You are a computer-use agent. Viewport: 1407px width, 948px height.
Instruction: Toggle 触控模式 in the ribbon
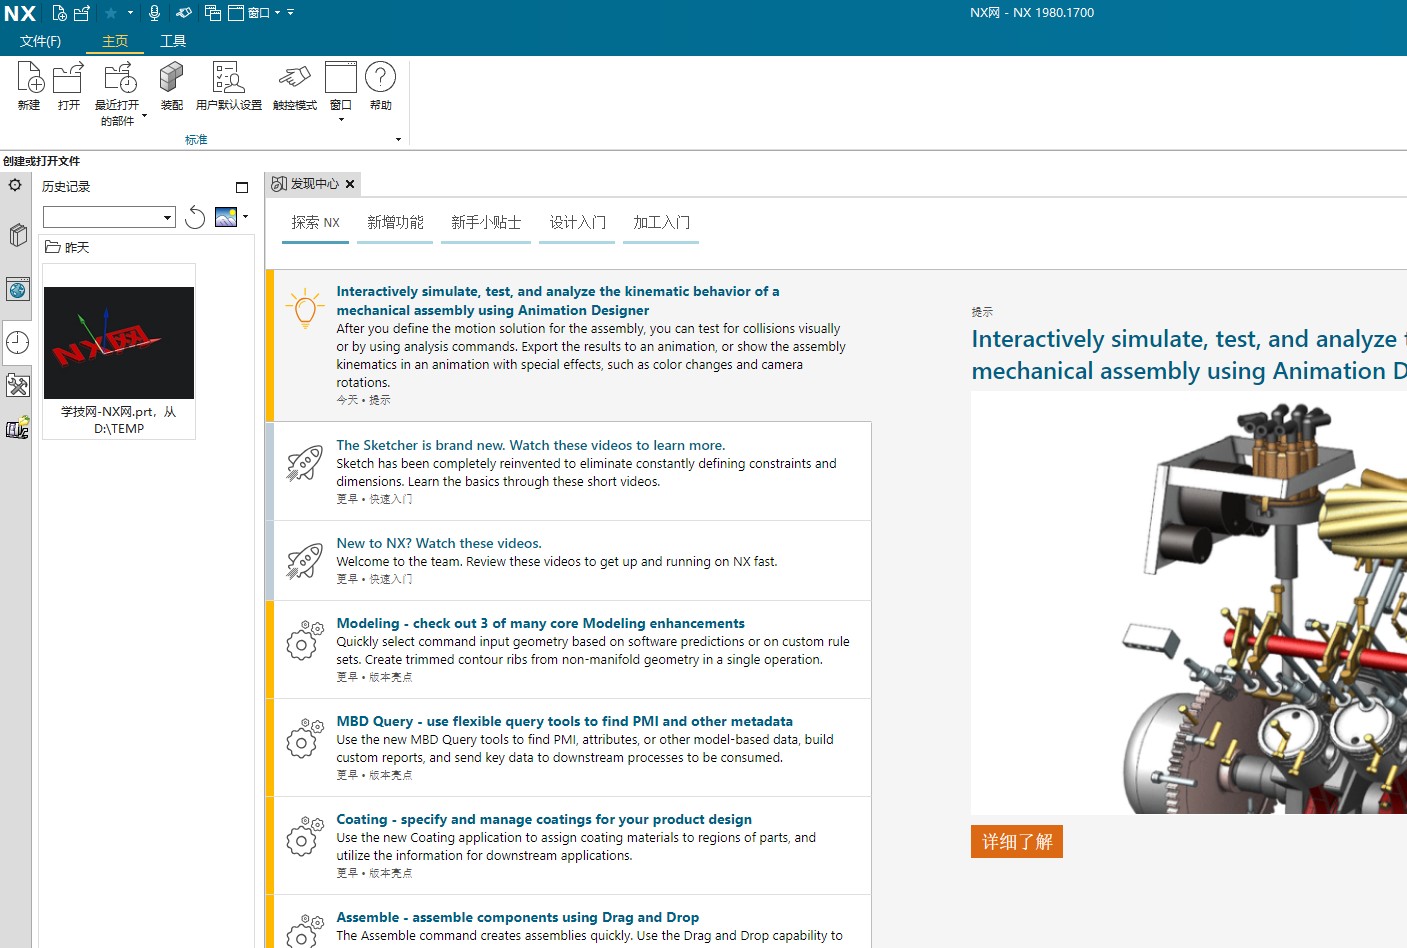295,86
